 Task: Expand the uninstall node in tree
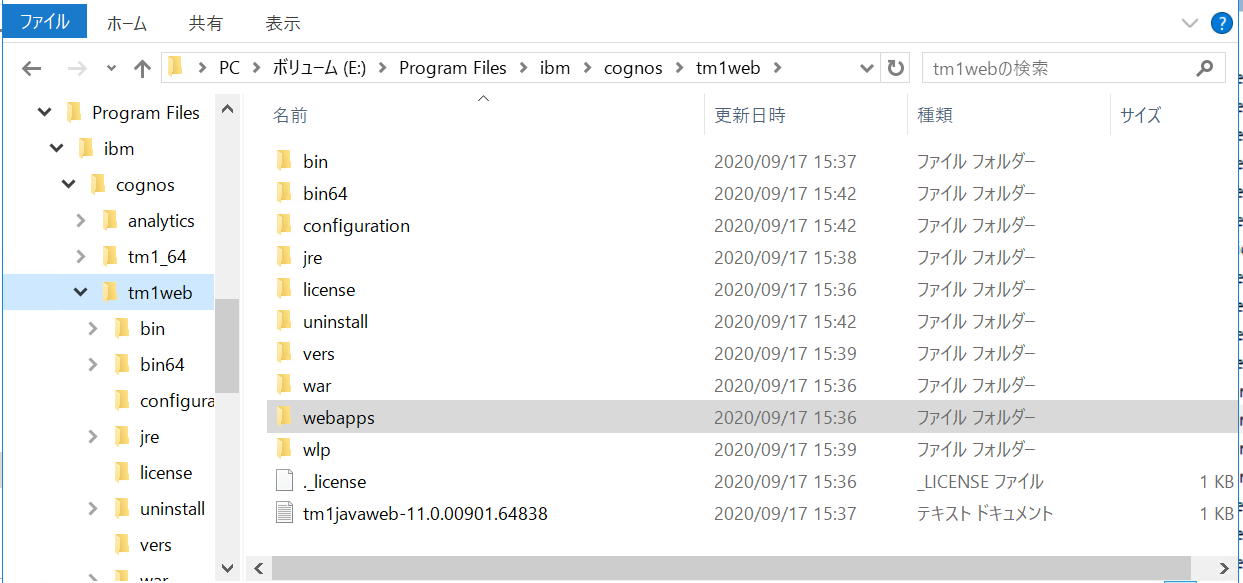point(93,509)
